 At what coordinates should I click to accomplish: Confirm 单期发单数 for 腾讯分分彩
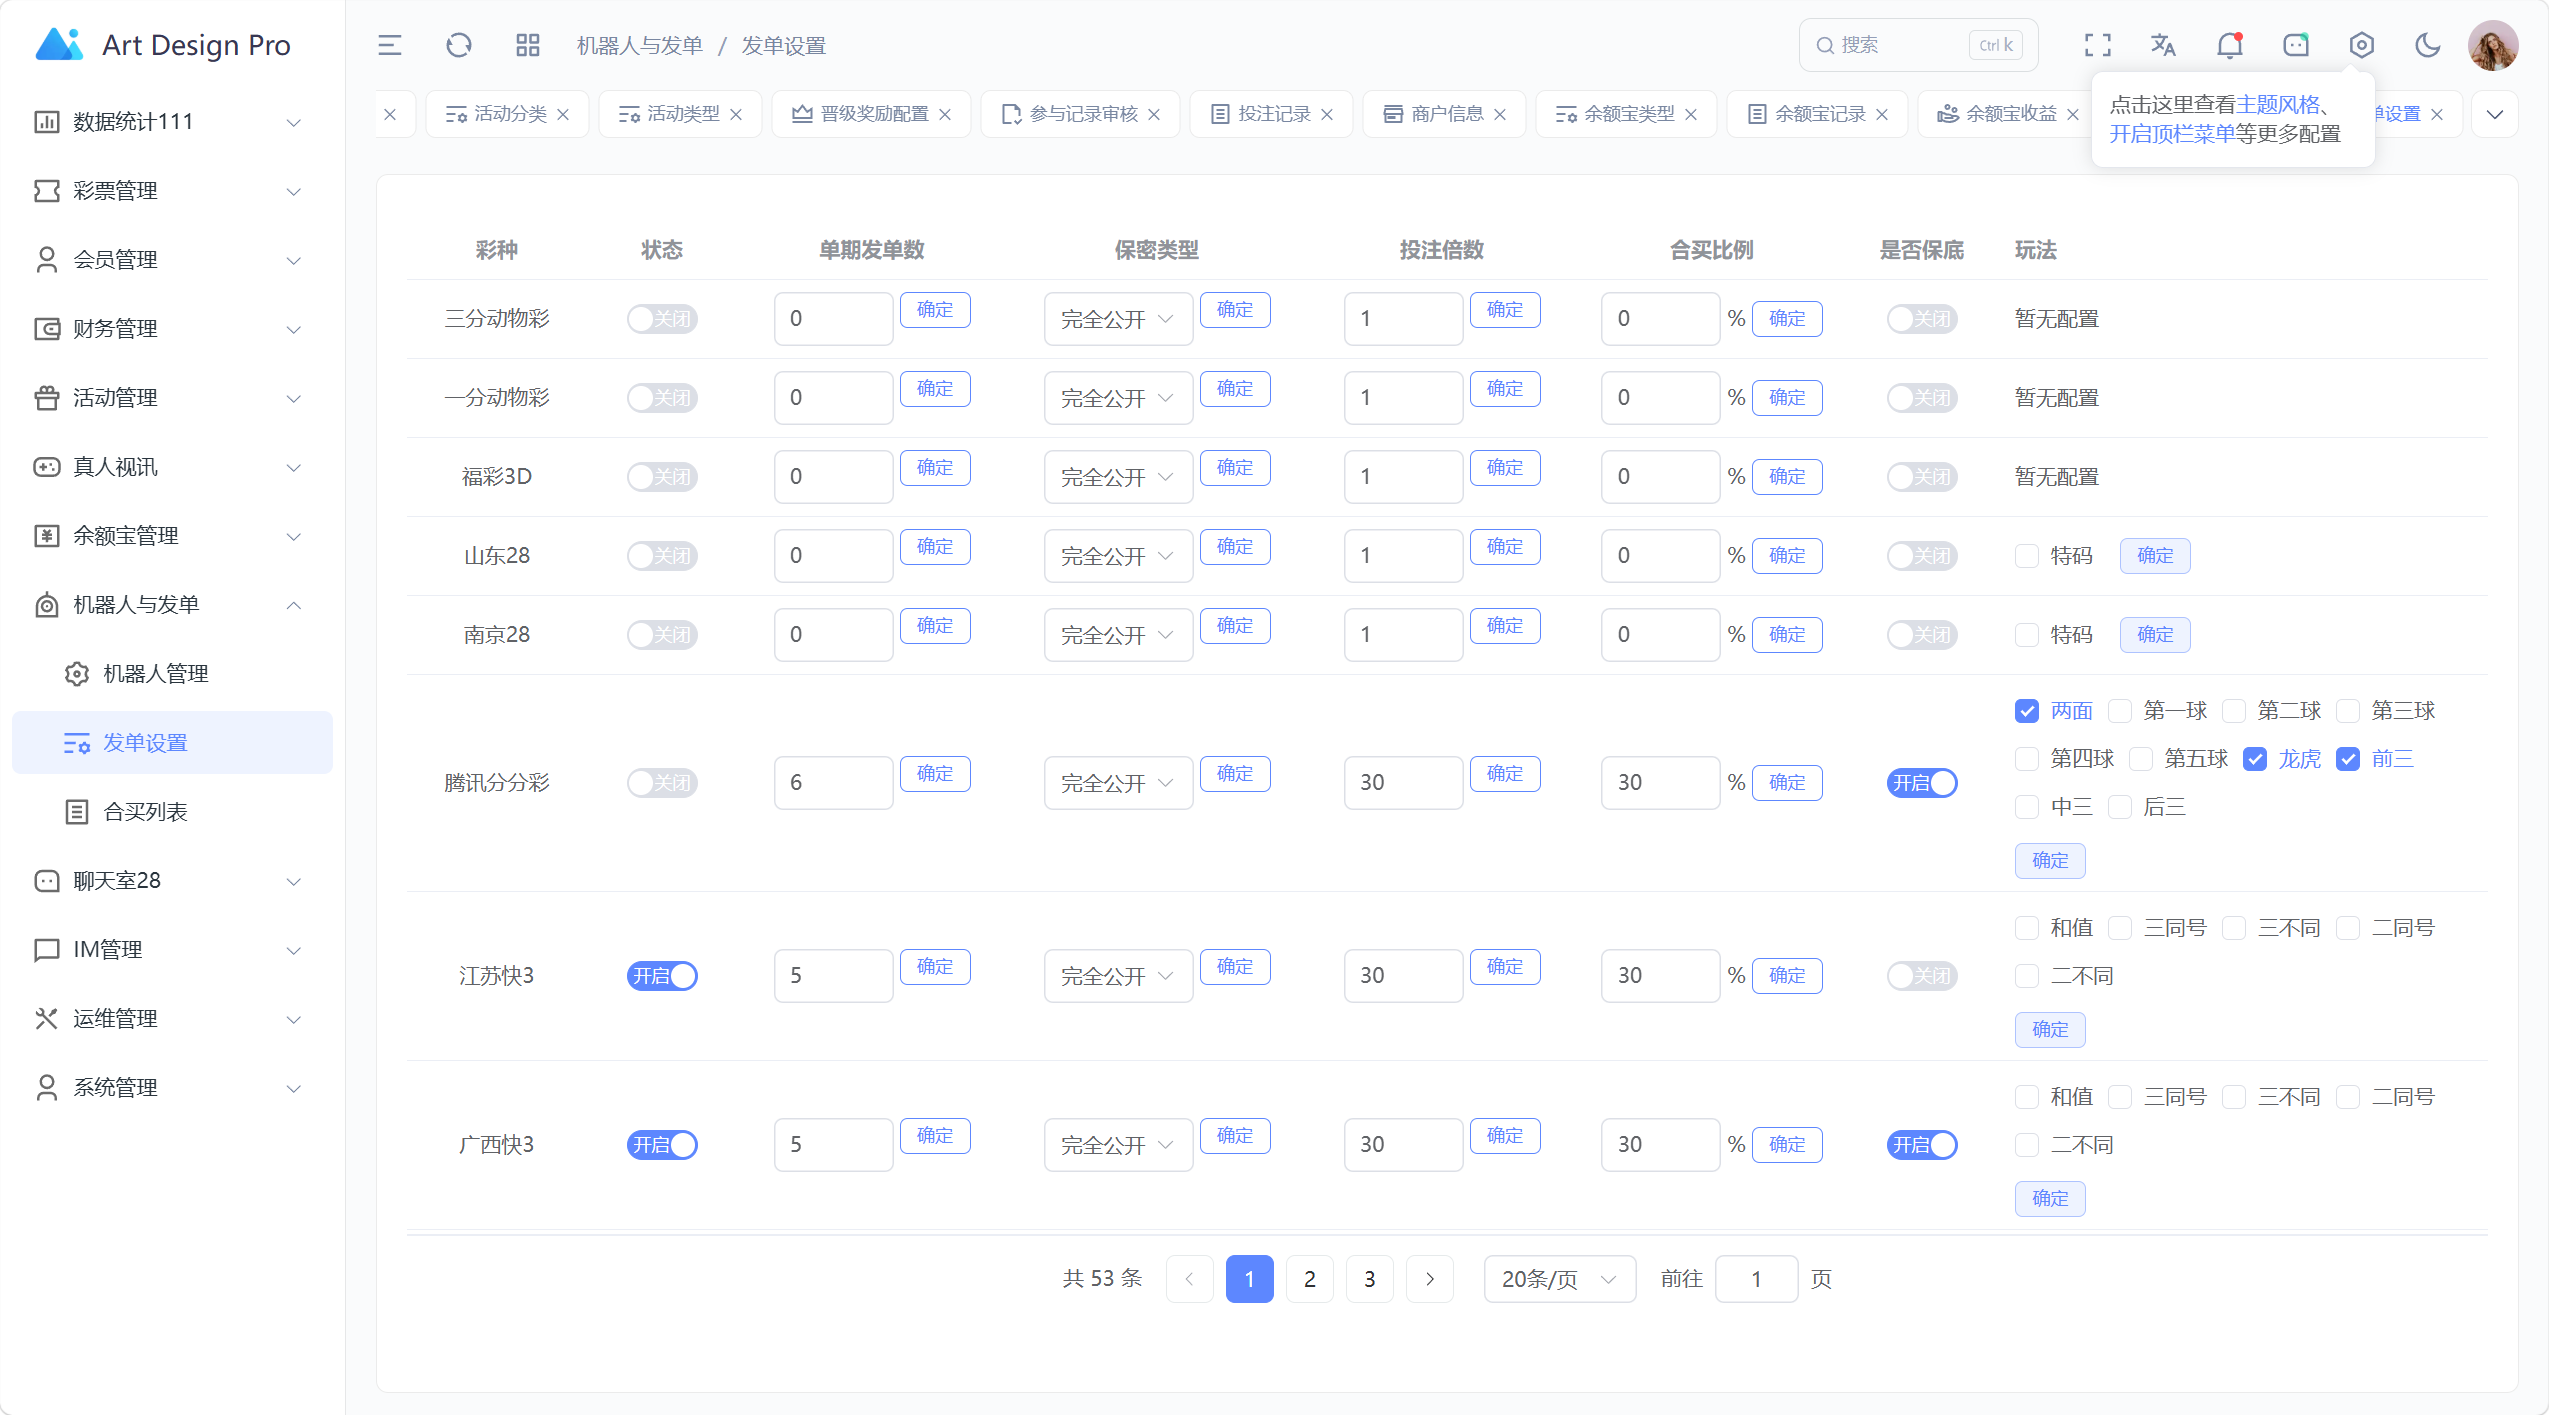935,774
